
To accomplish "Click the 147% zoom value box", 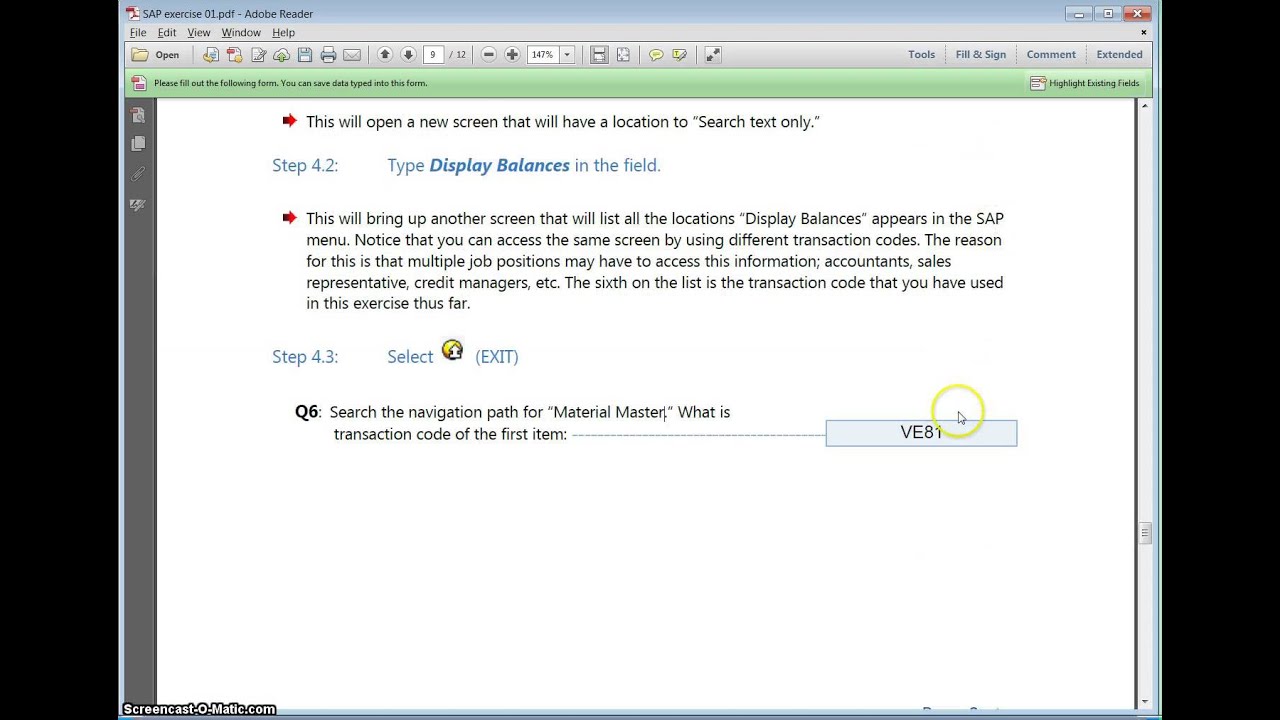I will point(543,55).
